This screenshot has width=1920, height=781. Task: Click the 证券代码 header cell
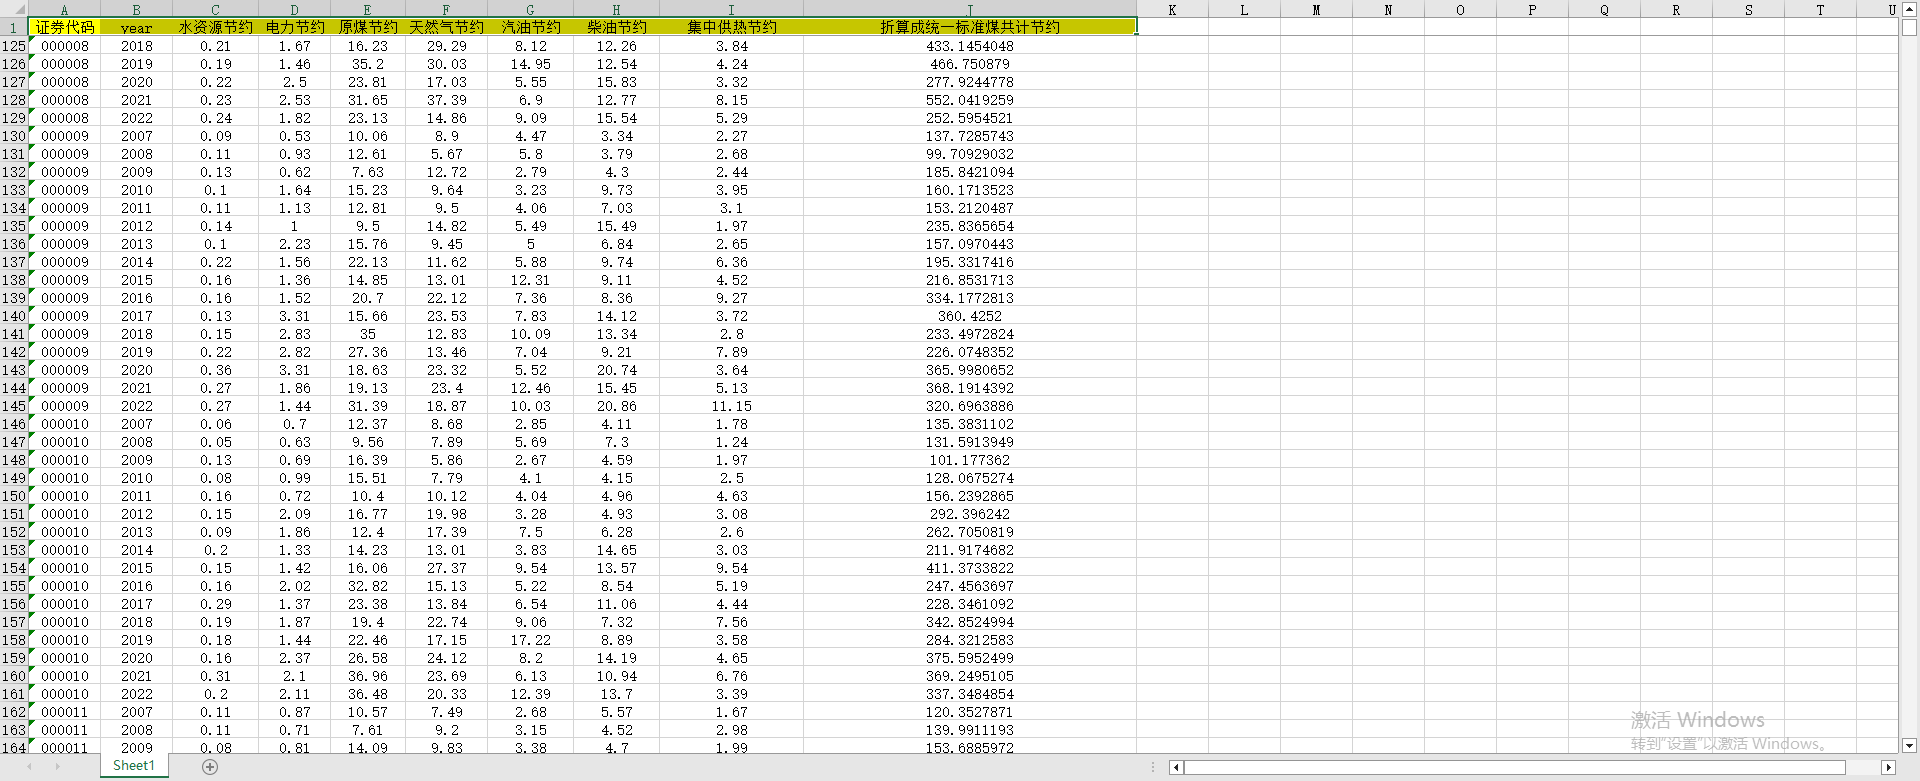(x=65, y=27)
